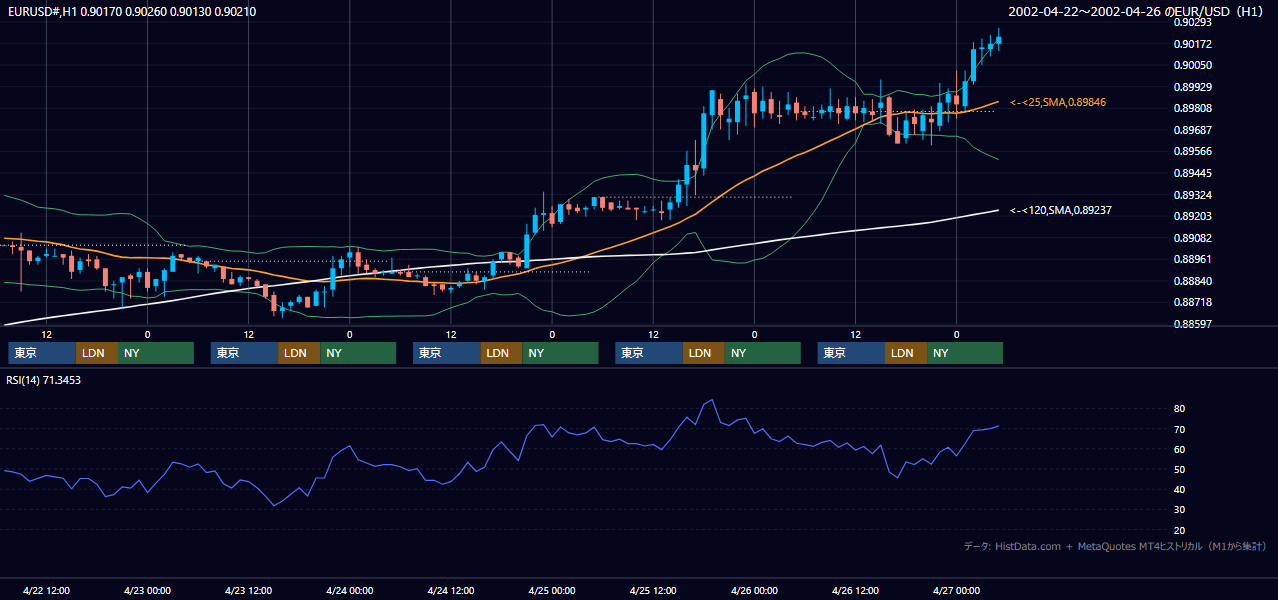This screenshot has width=1278, height=600.
Task: Select the 25 SMA label reading 0.89846
Action: [x=1058, y=102]
